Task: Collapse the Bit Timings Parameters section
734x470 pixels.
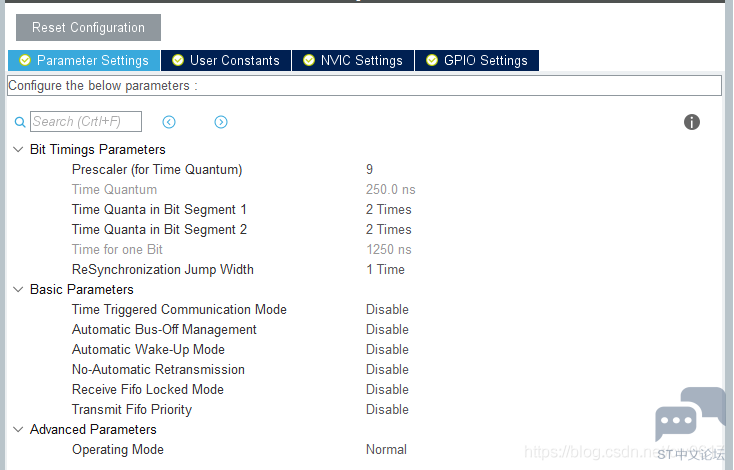Action: (x=18, y=150)
